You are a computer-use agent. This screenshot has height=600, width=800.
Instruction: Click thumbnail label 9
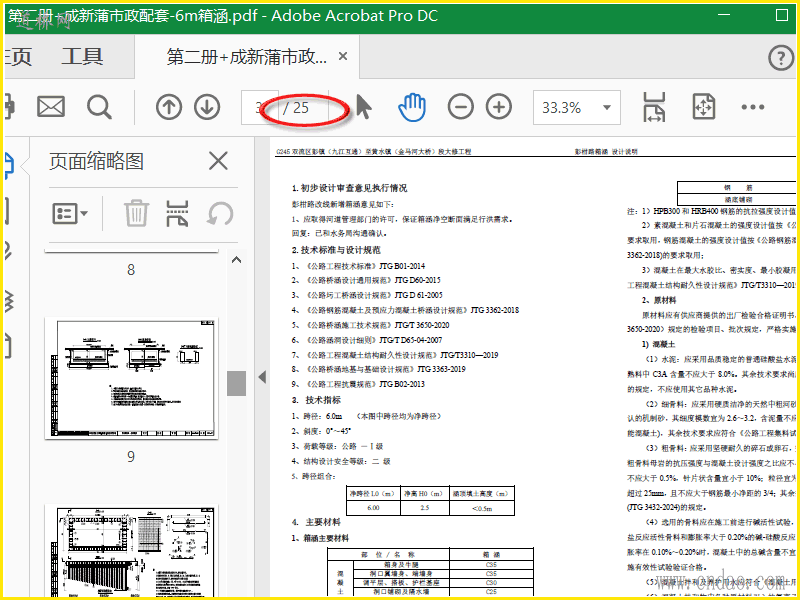tap(131, 456)
